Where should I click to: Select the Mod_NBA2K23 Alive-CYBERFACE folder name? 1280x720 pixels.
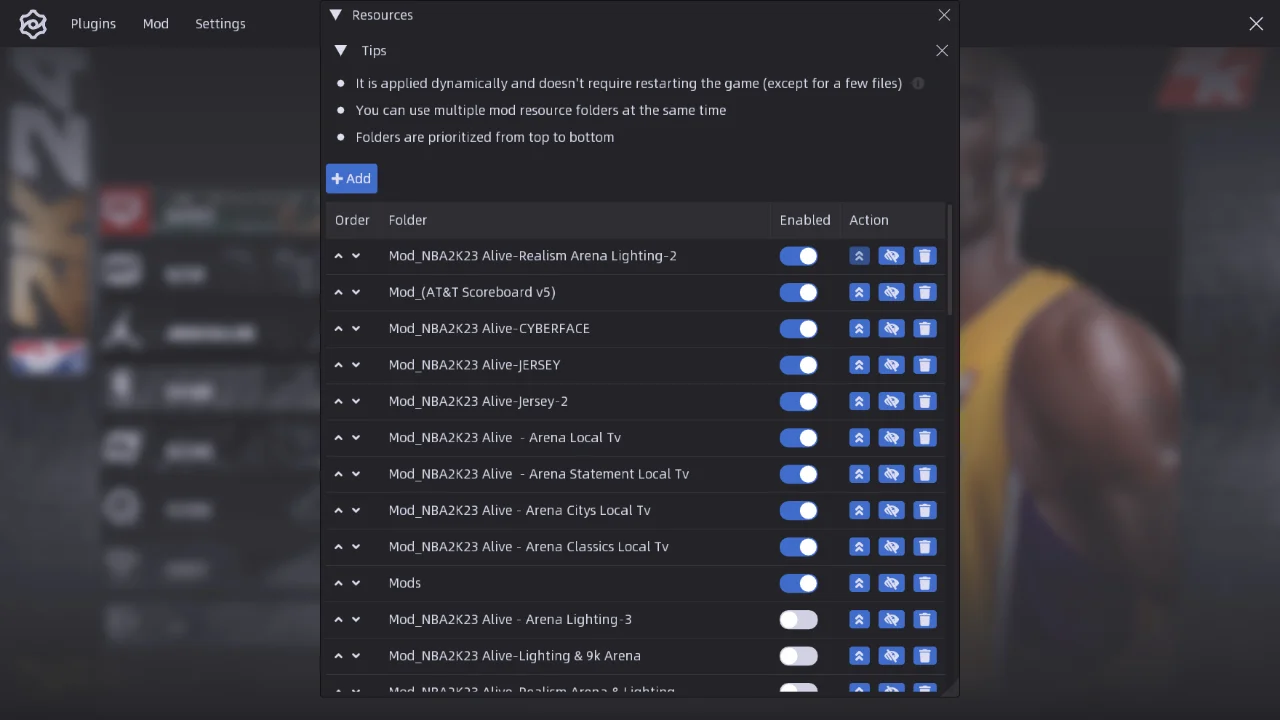pyautogui.click(x=489, y=328)
